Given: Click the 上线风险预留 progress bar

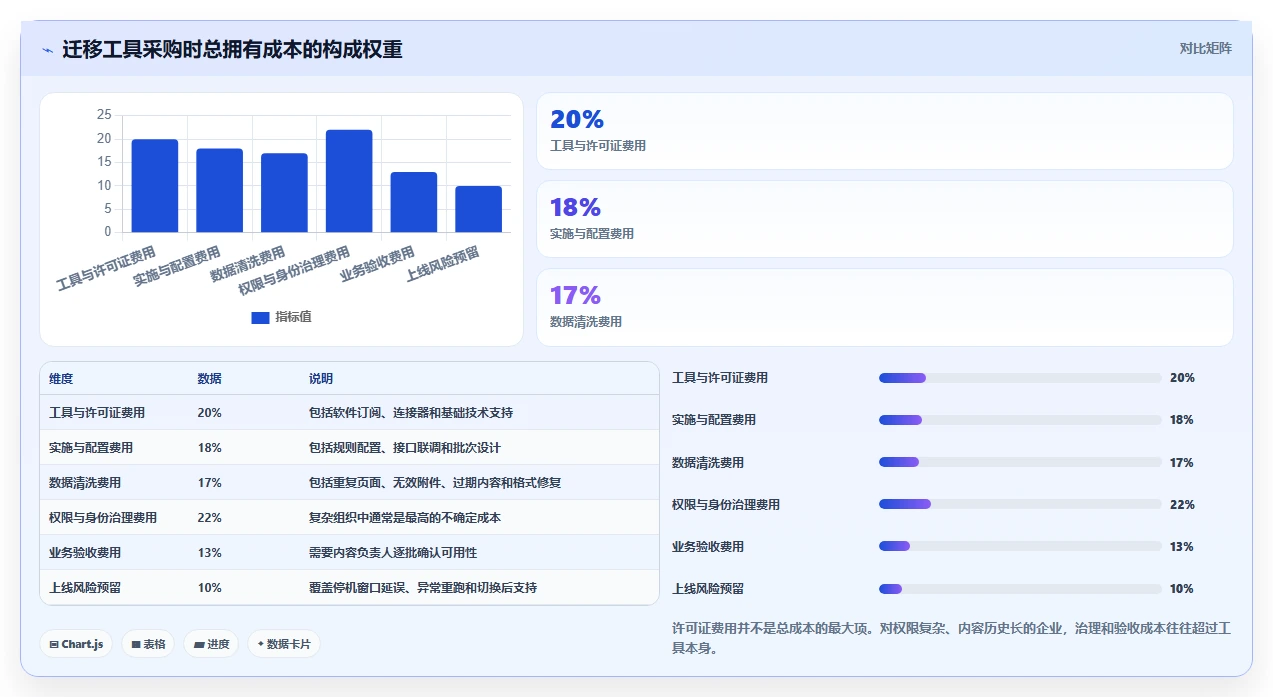Looking at the screenshot, I should pos(1020,588).
